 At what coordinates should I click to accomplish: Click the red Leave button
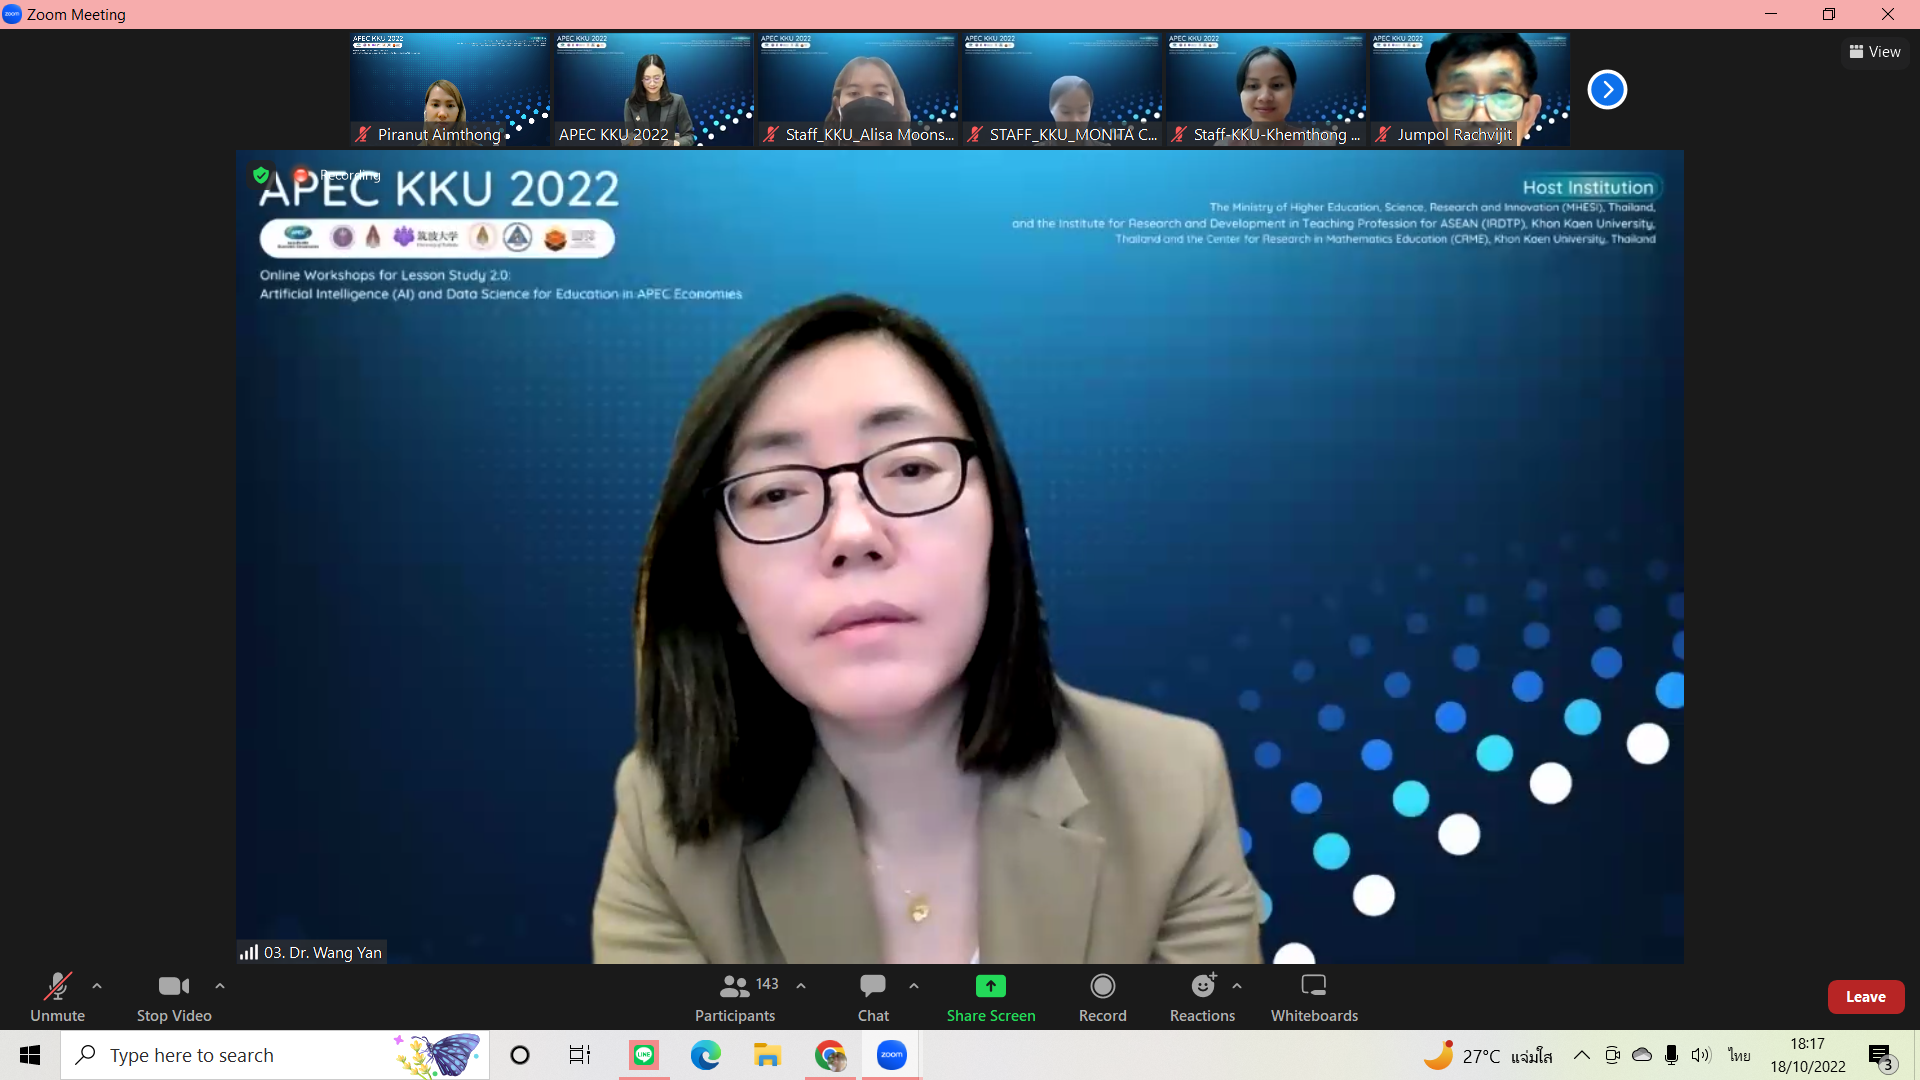tap(1865, 997)
